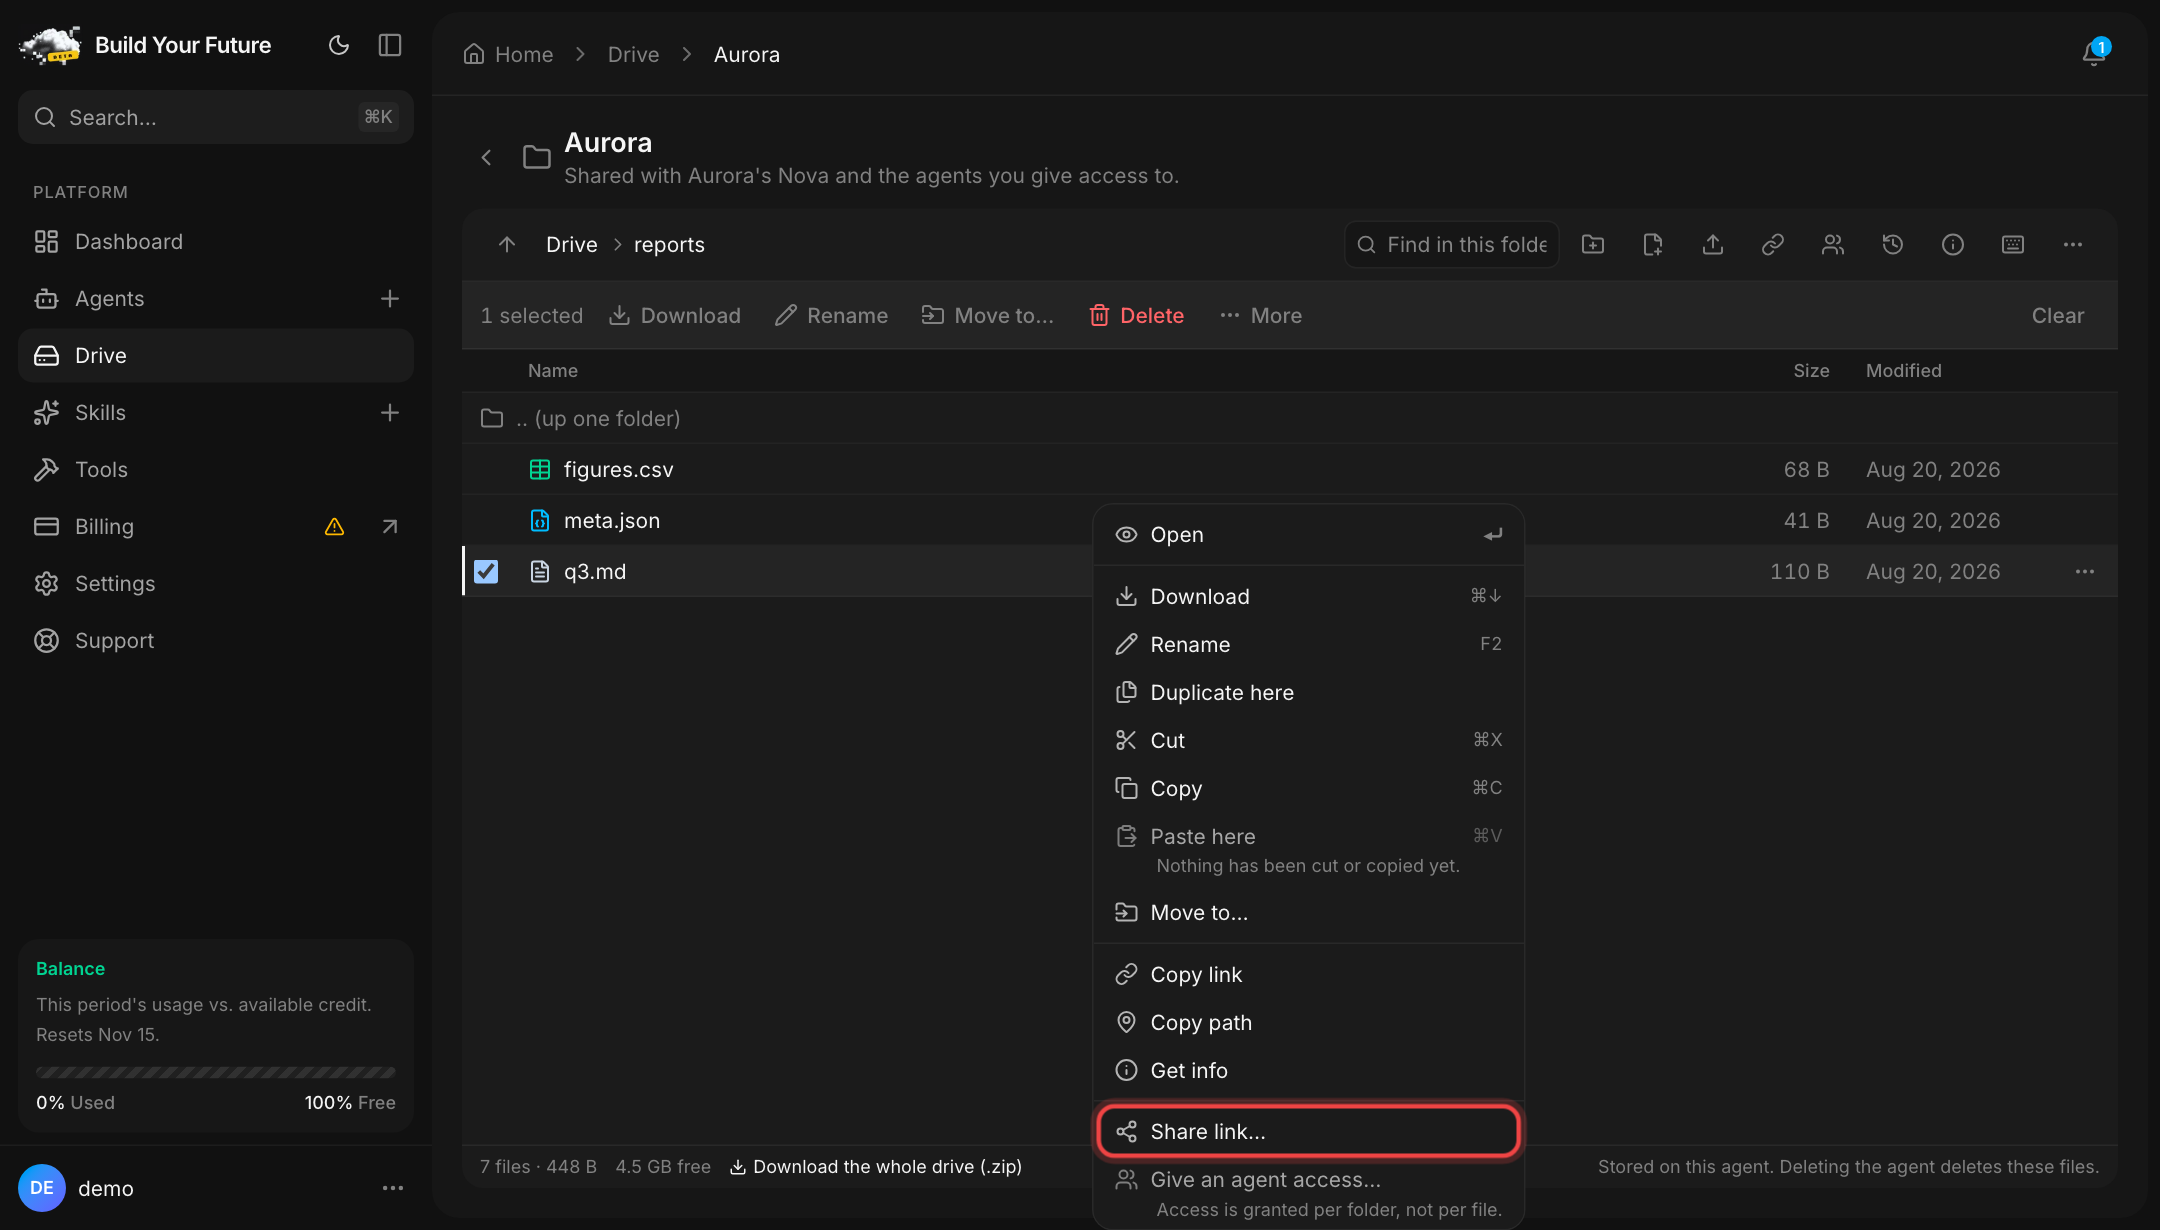2160x1230 pixels.
Task: Open Billing external arrow icon
Action: (390, 527)
